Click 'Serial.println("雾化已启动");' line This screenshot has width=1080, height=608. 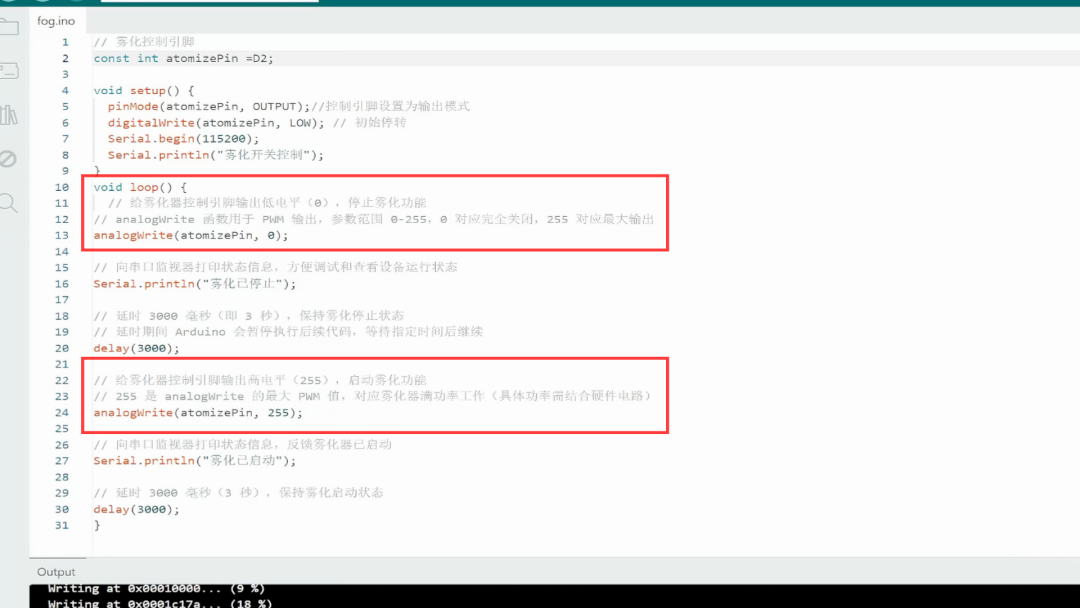195,461
